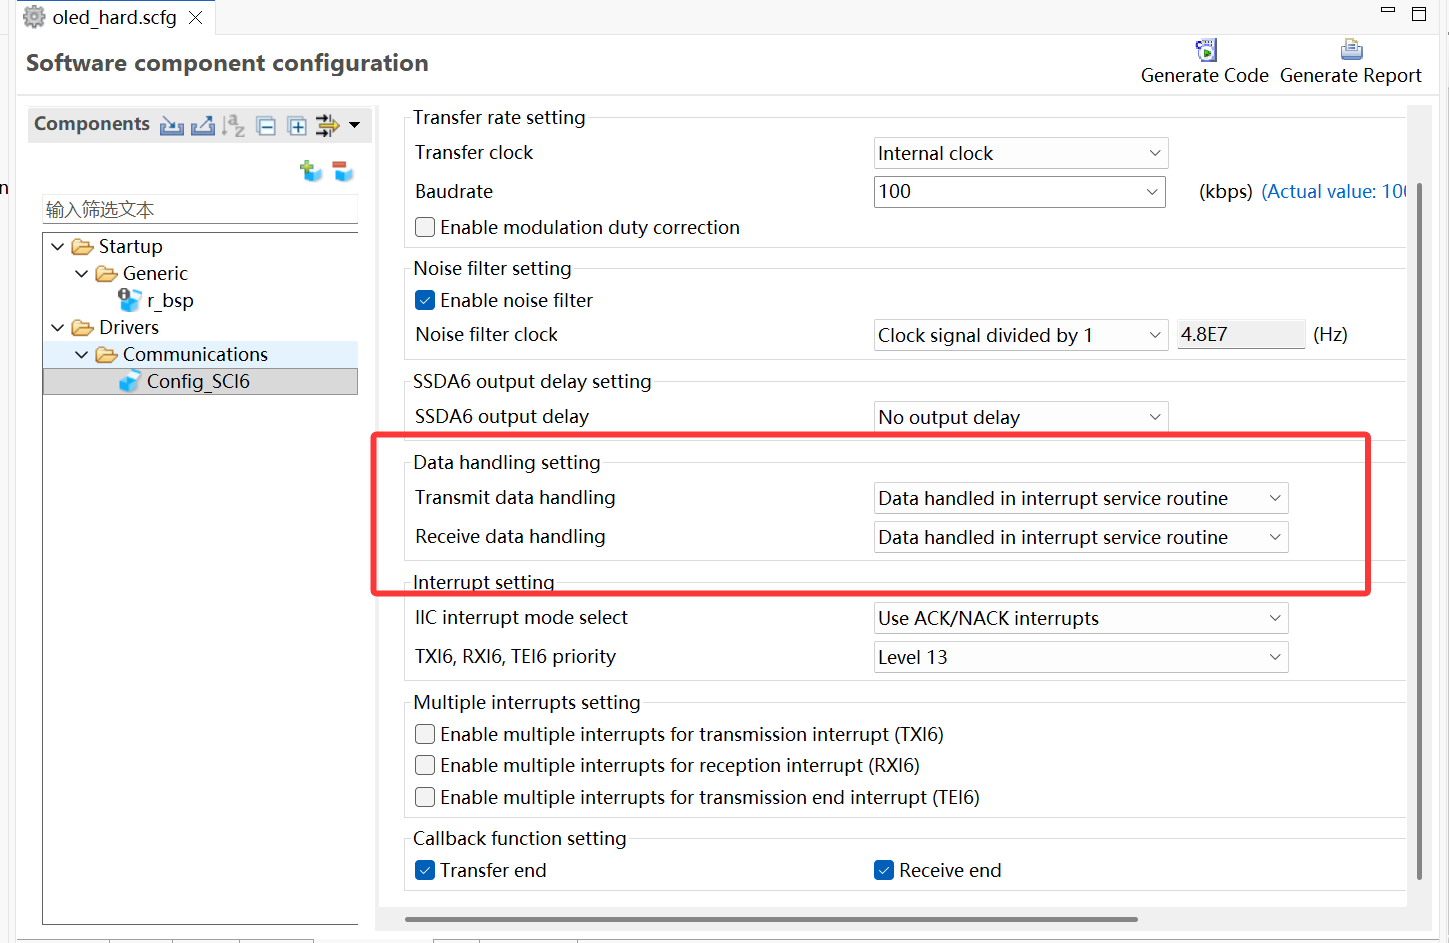The image size is (1449, 943).
Task: Click the Generate Report label
Action: (x=1350, y=76)
